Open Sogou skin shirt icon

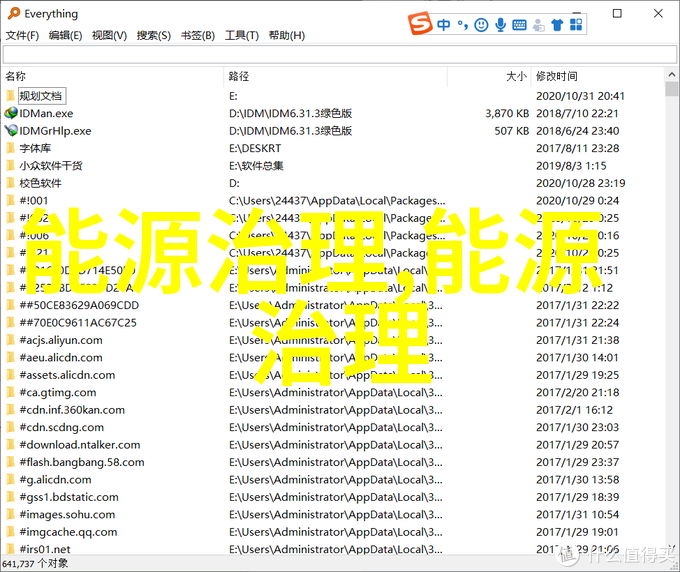click(x=557, y=25)
